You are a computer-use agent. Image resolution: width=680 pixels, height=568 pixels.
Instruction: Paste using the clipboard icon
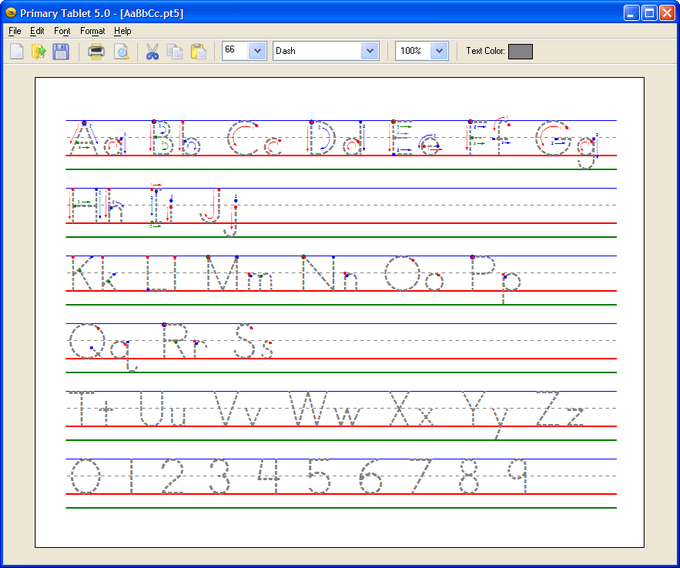[x=198, y=51]
